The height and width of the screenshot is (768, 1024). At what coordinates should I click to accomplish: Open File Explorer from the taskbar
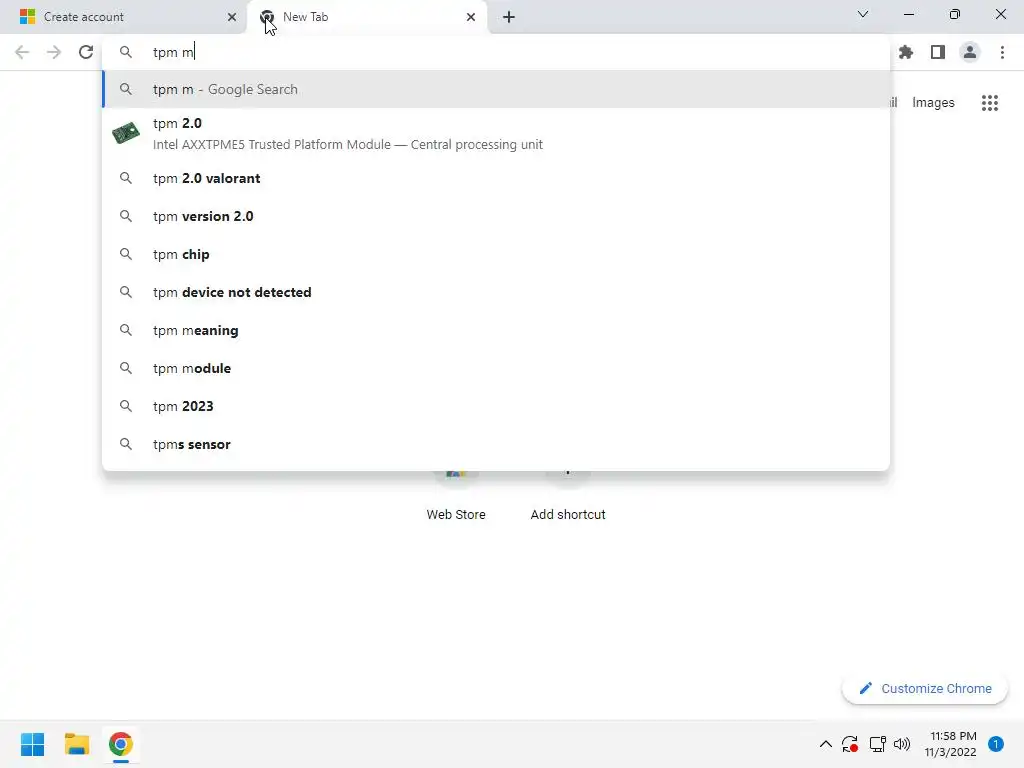77,744
